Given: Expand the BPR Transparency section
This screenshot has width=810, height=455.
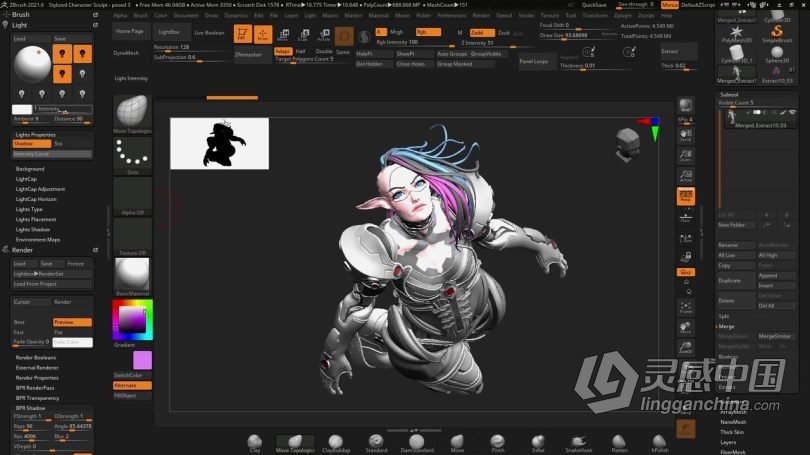Looking at the screenshot, I should [x=37, y=398].
